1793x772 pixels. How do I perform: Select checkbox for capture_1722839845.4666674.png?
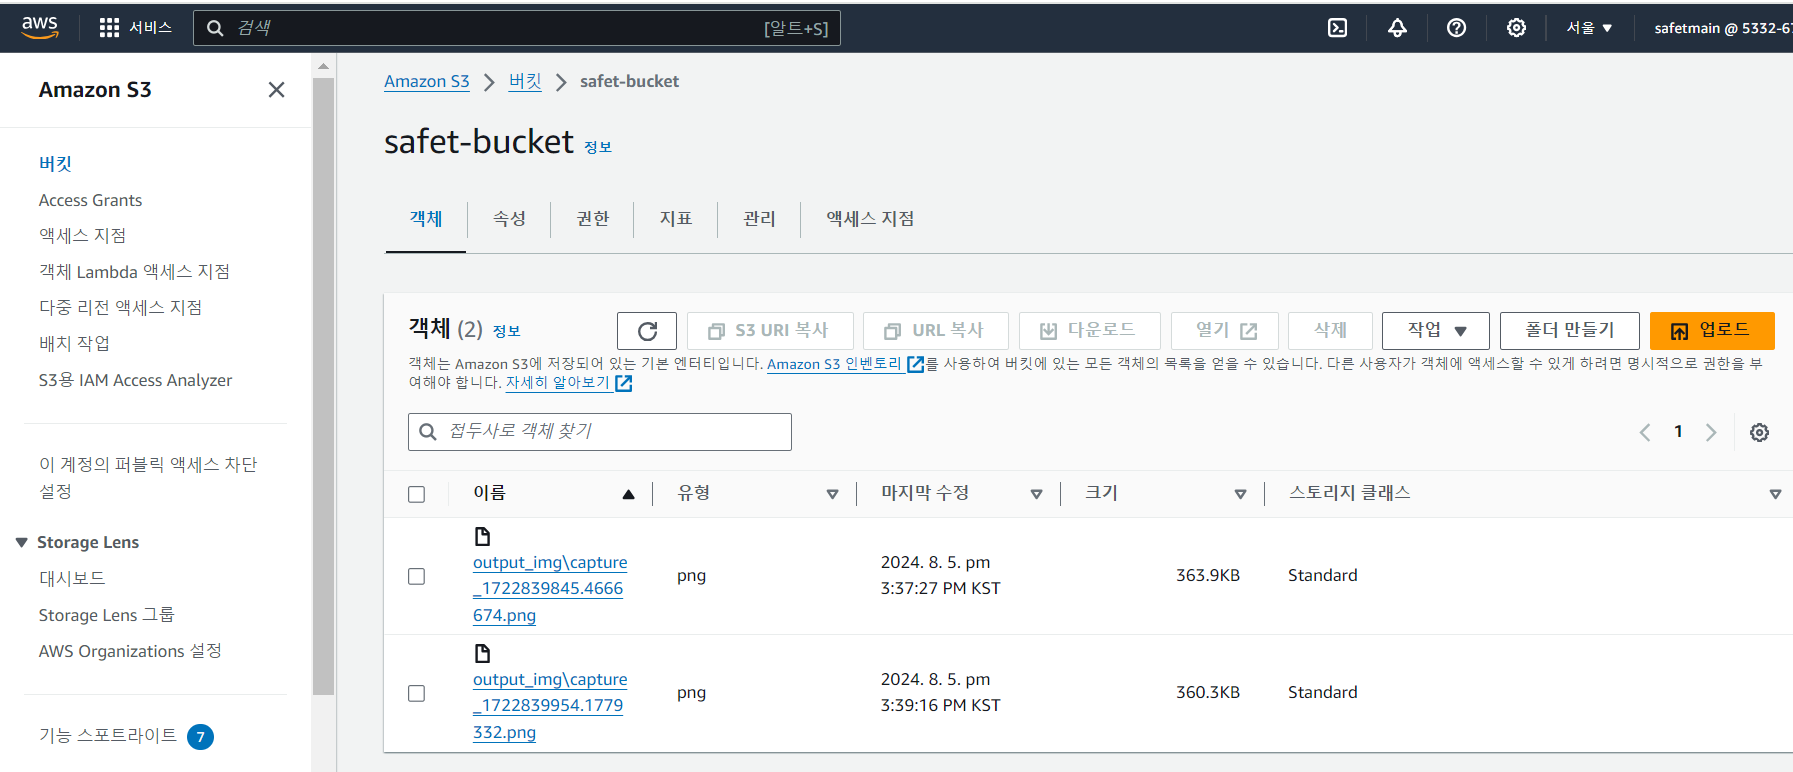pyautogui.click(x=417, y=576)
